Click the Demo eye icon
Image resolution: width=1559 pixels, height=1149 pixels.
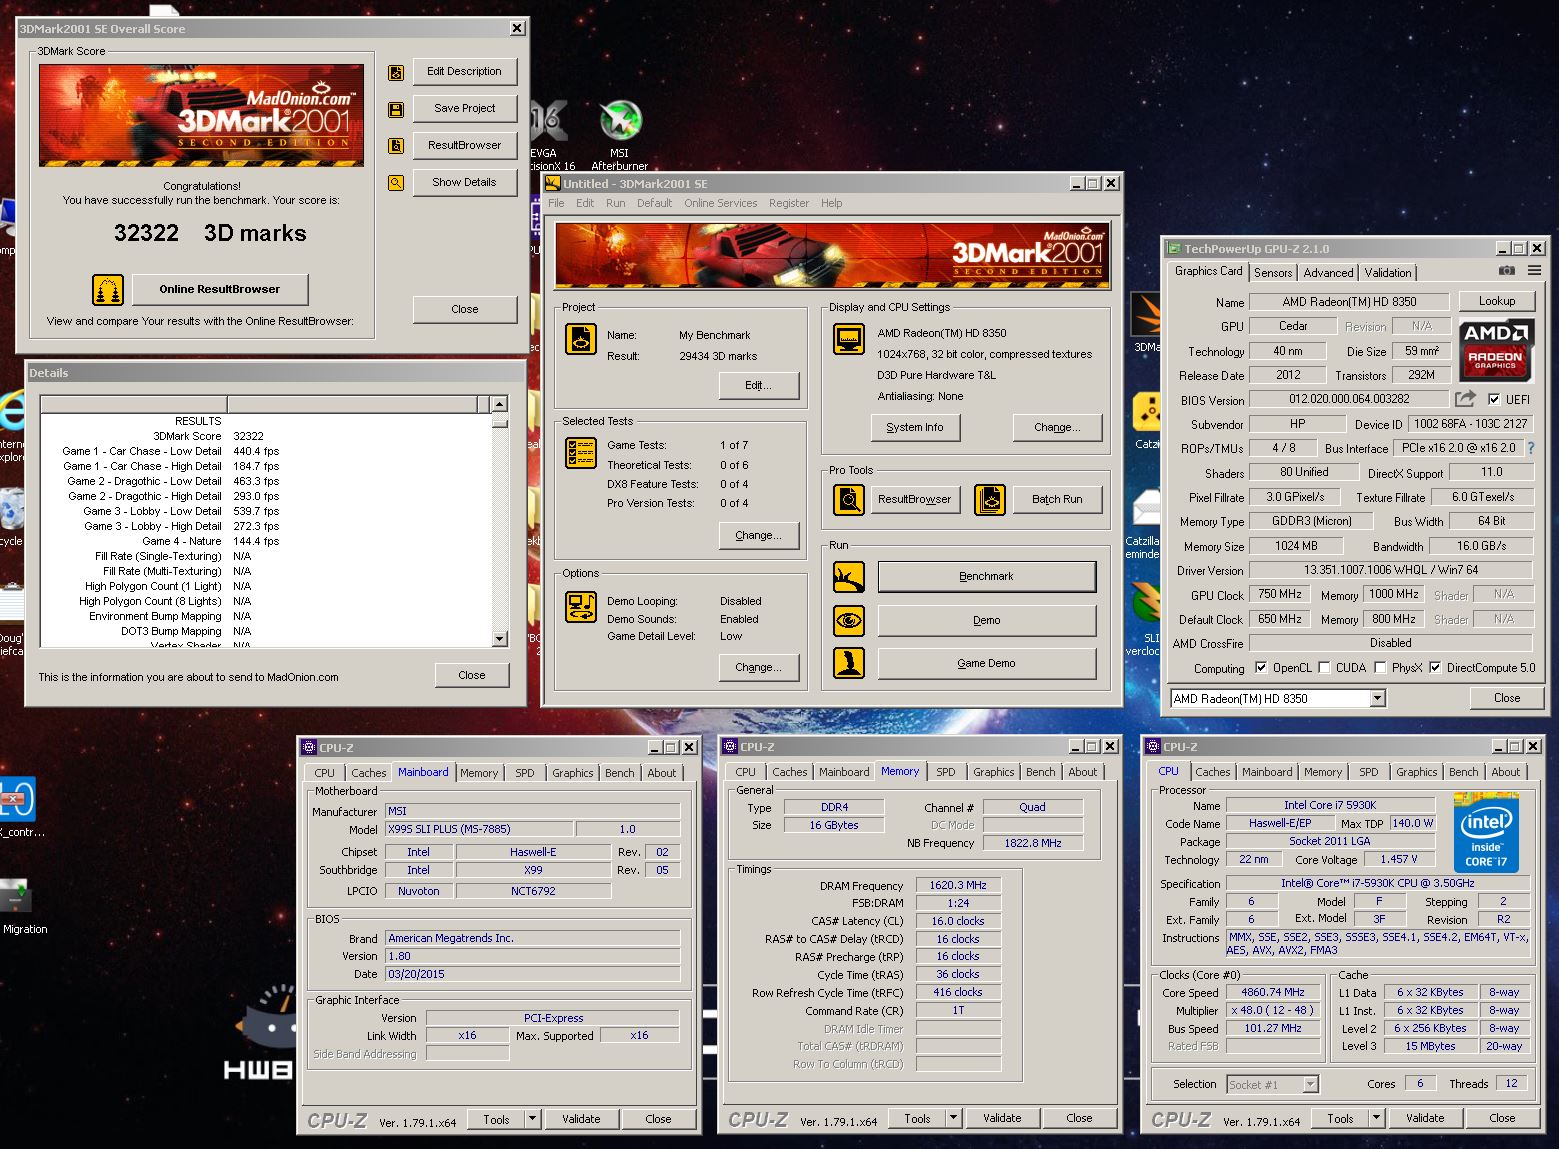coord(849,620)
